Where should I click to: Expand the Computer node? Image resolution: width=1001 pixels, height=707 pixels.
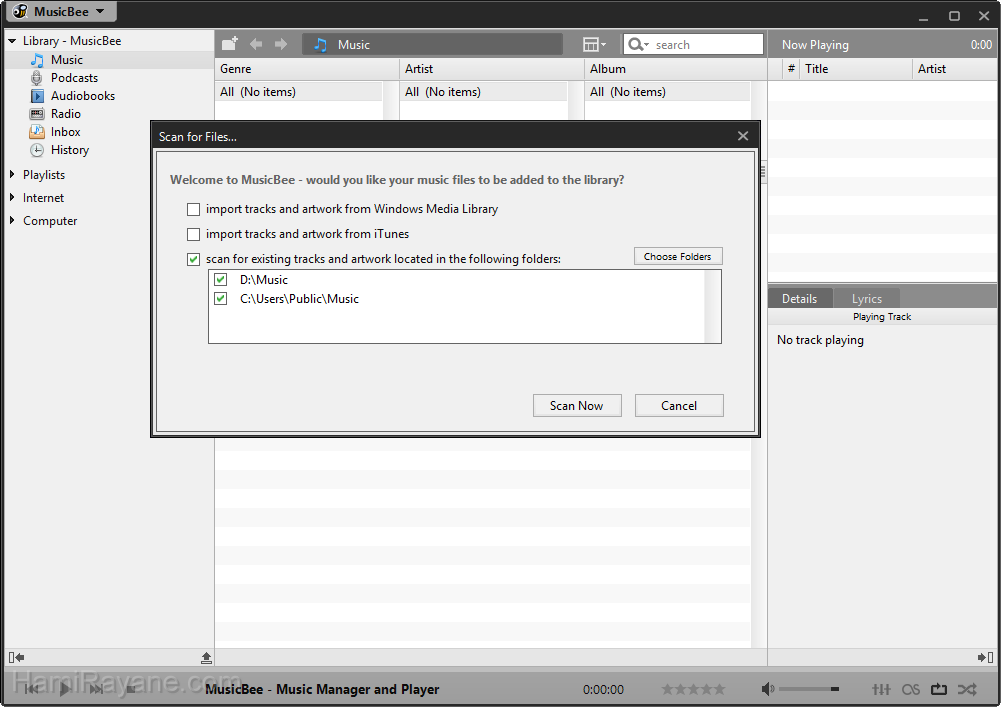click(11, 220)
